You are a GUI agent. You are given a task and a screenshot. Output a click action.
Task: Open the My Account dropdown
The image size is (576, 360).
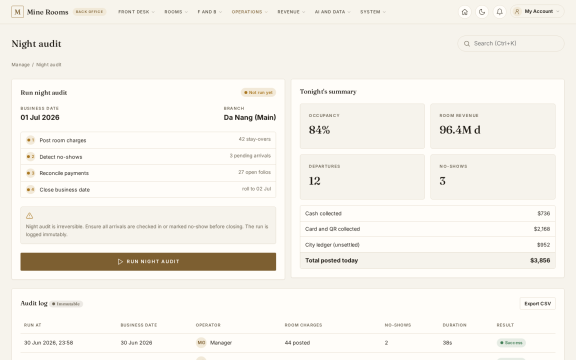tap(537, 12)
